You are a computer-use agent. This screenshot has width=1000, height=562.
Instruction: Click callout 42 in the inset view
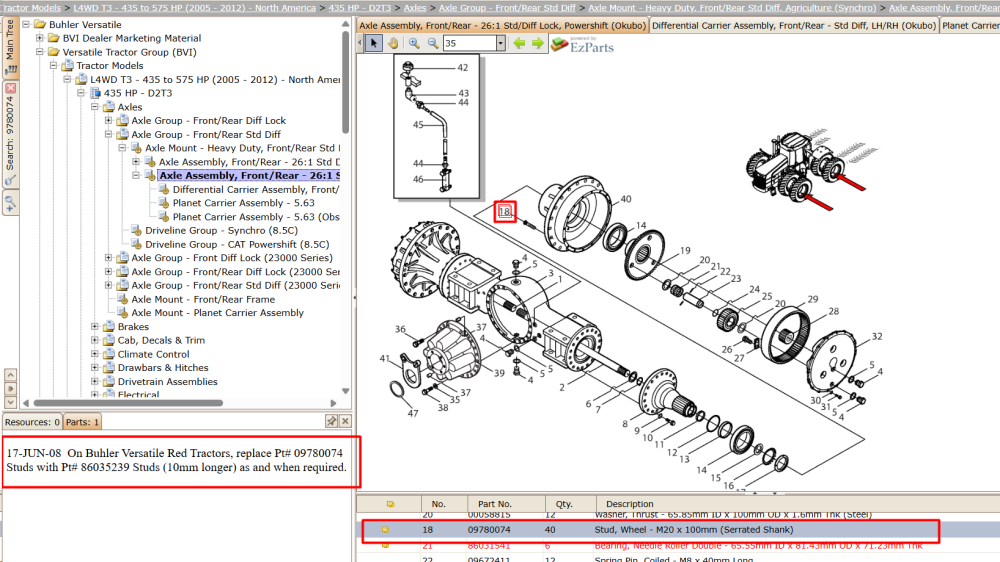[x=462, y=68]
